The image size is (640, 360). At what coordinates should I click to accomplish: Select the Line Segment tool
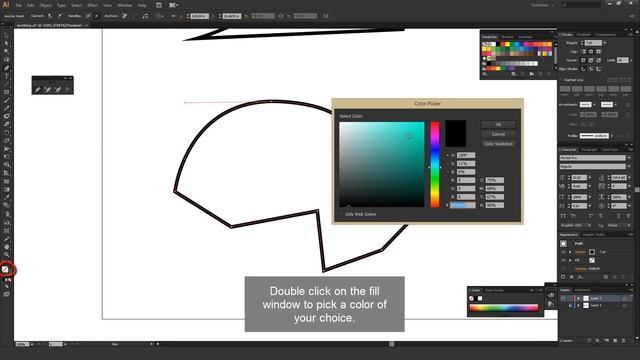[6, 84]
